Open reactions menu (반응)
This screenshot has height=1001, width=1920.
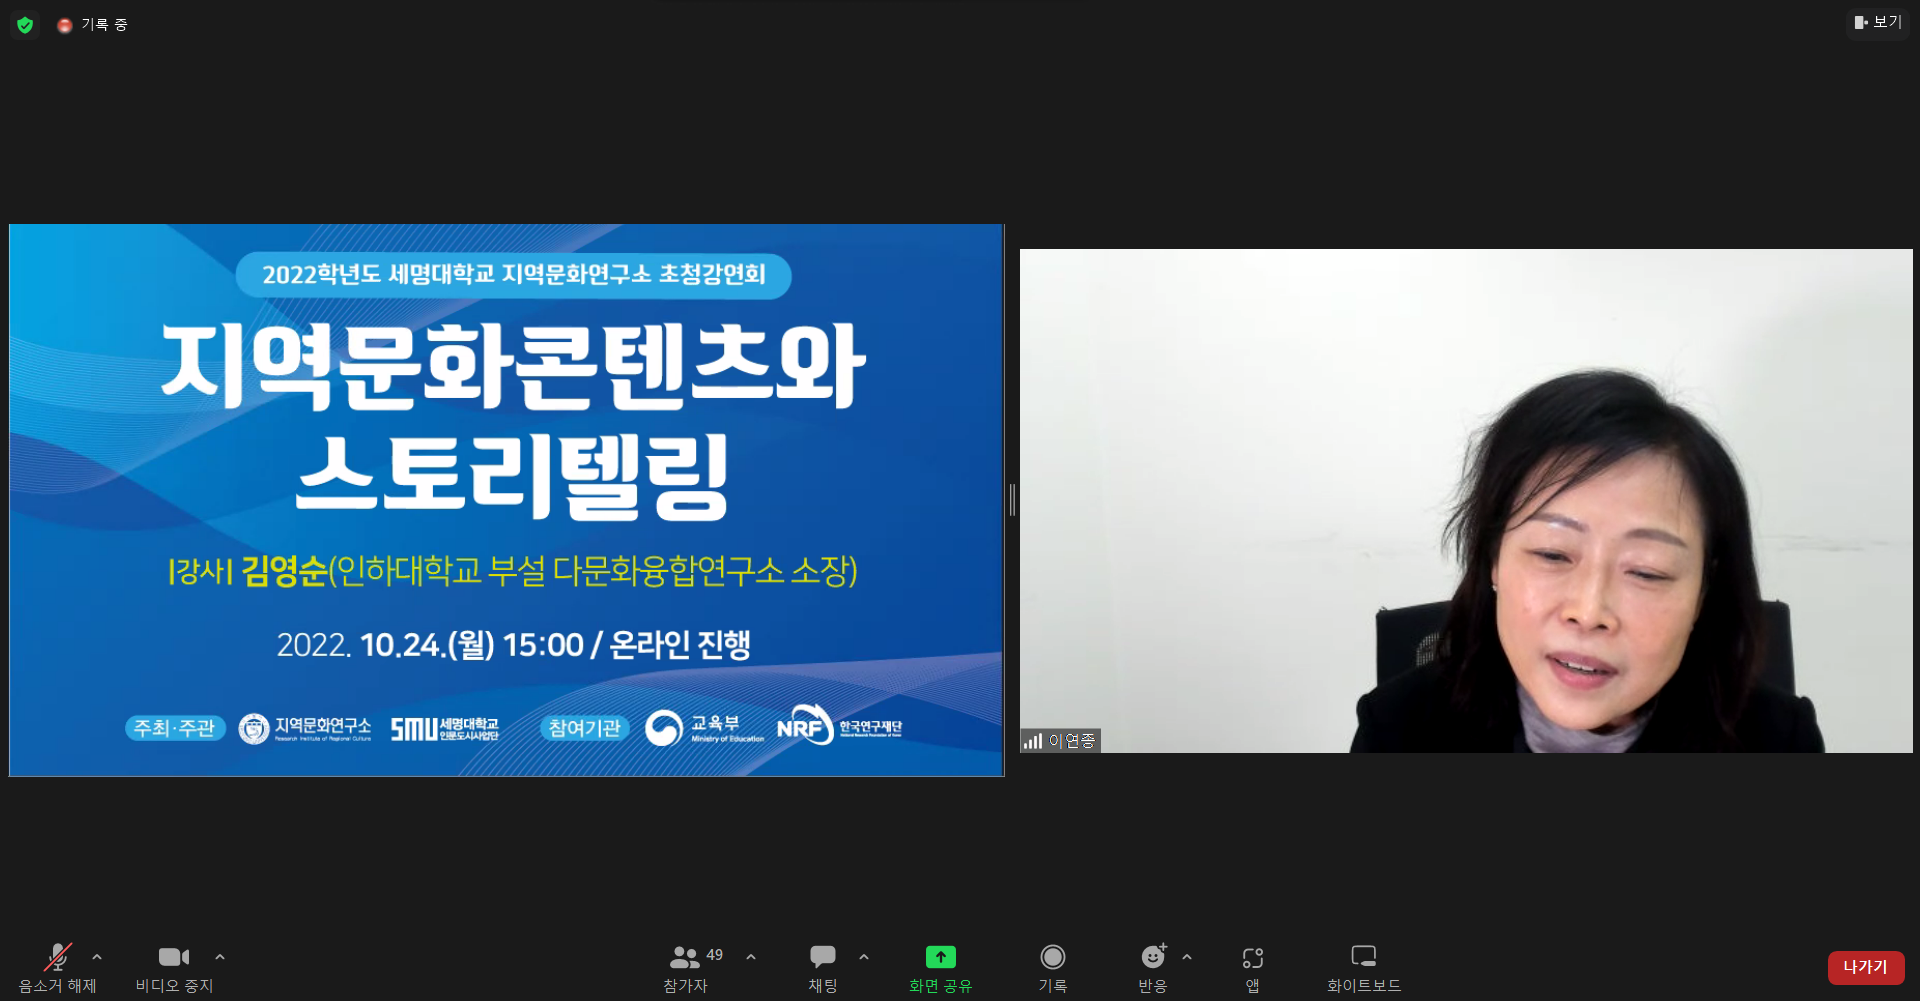click(1153, 968)
